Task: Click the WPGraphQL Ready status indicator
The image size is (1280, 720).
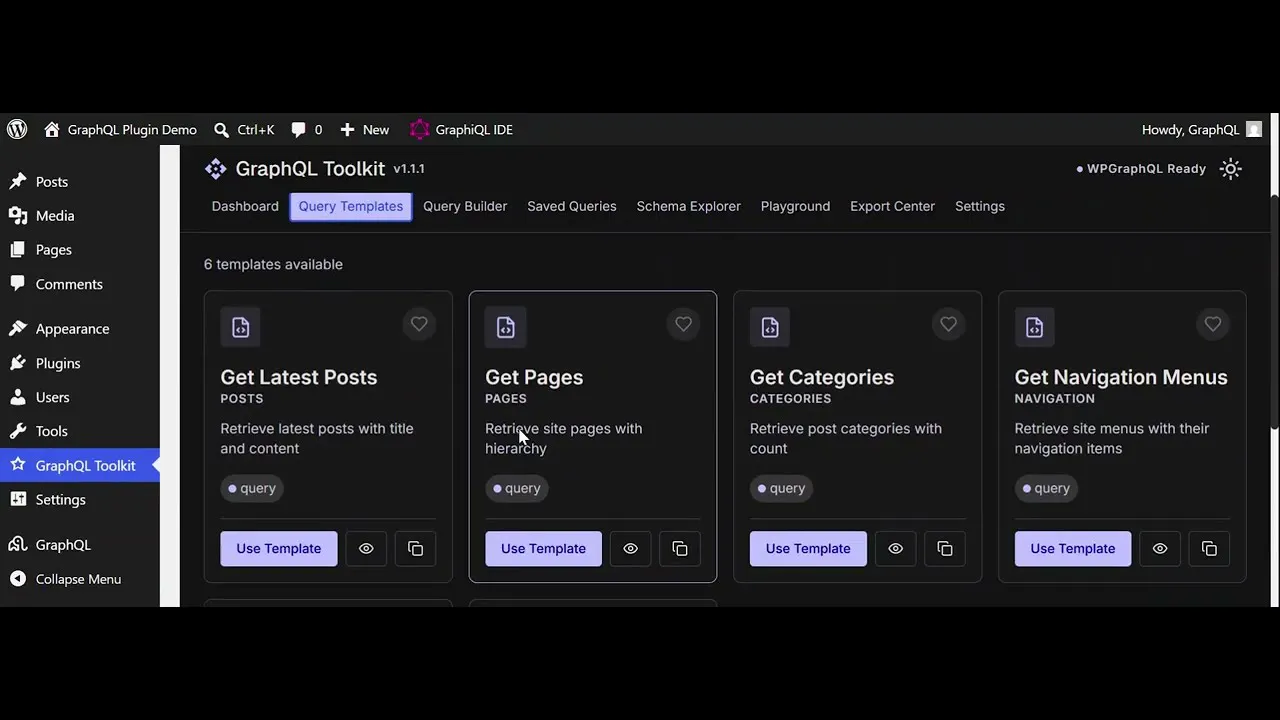Action: pyautogui.click(x=1141, y=169)
